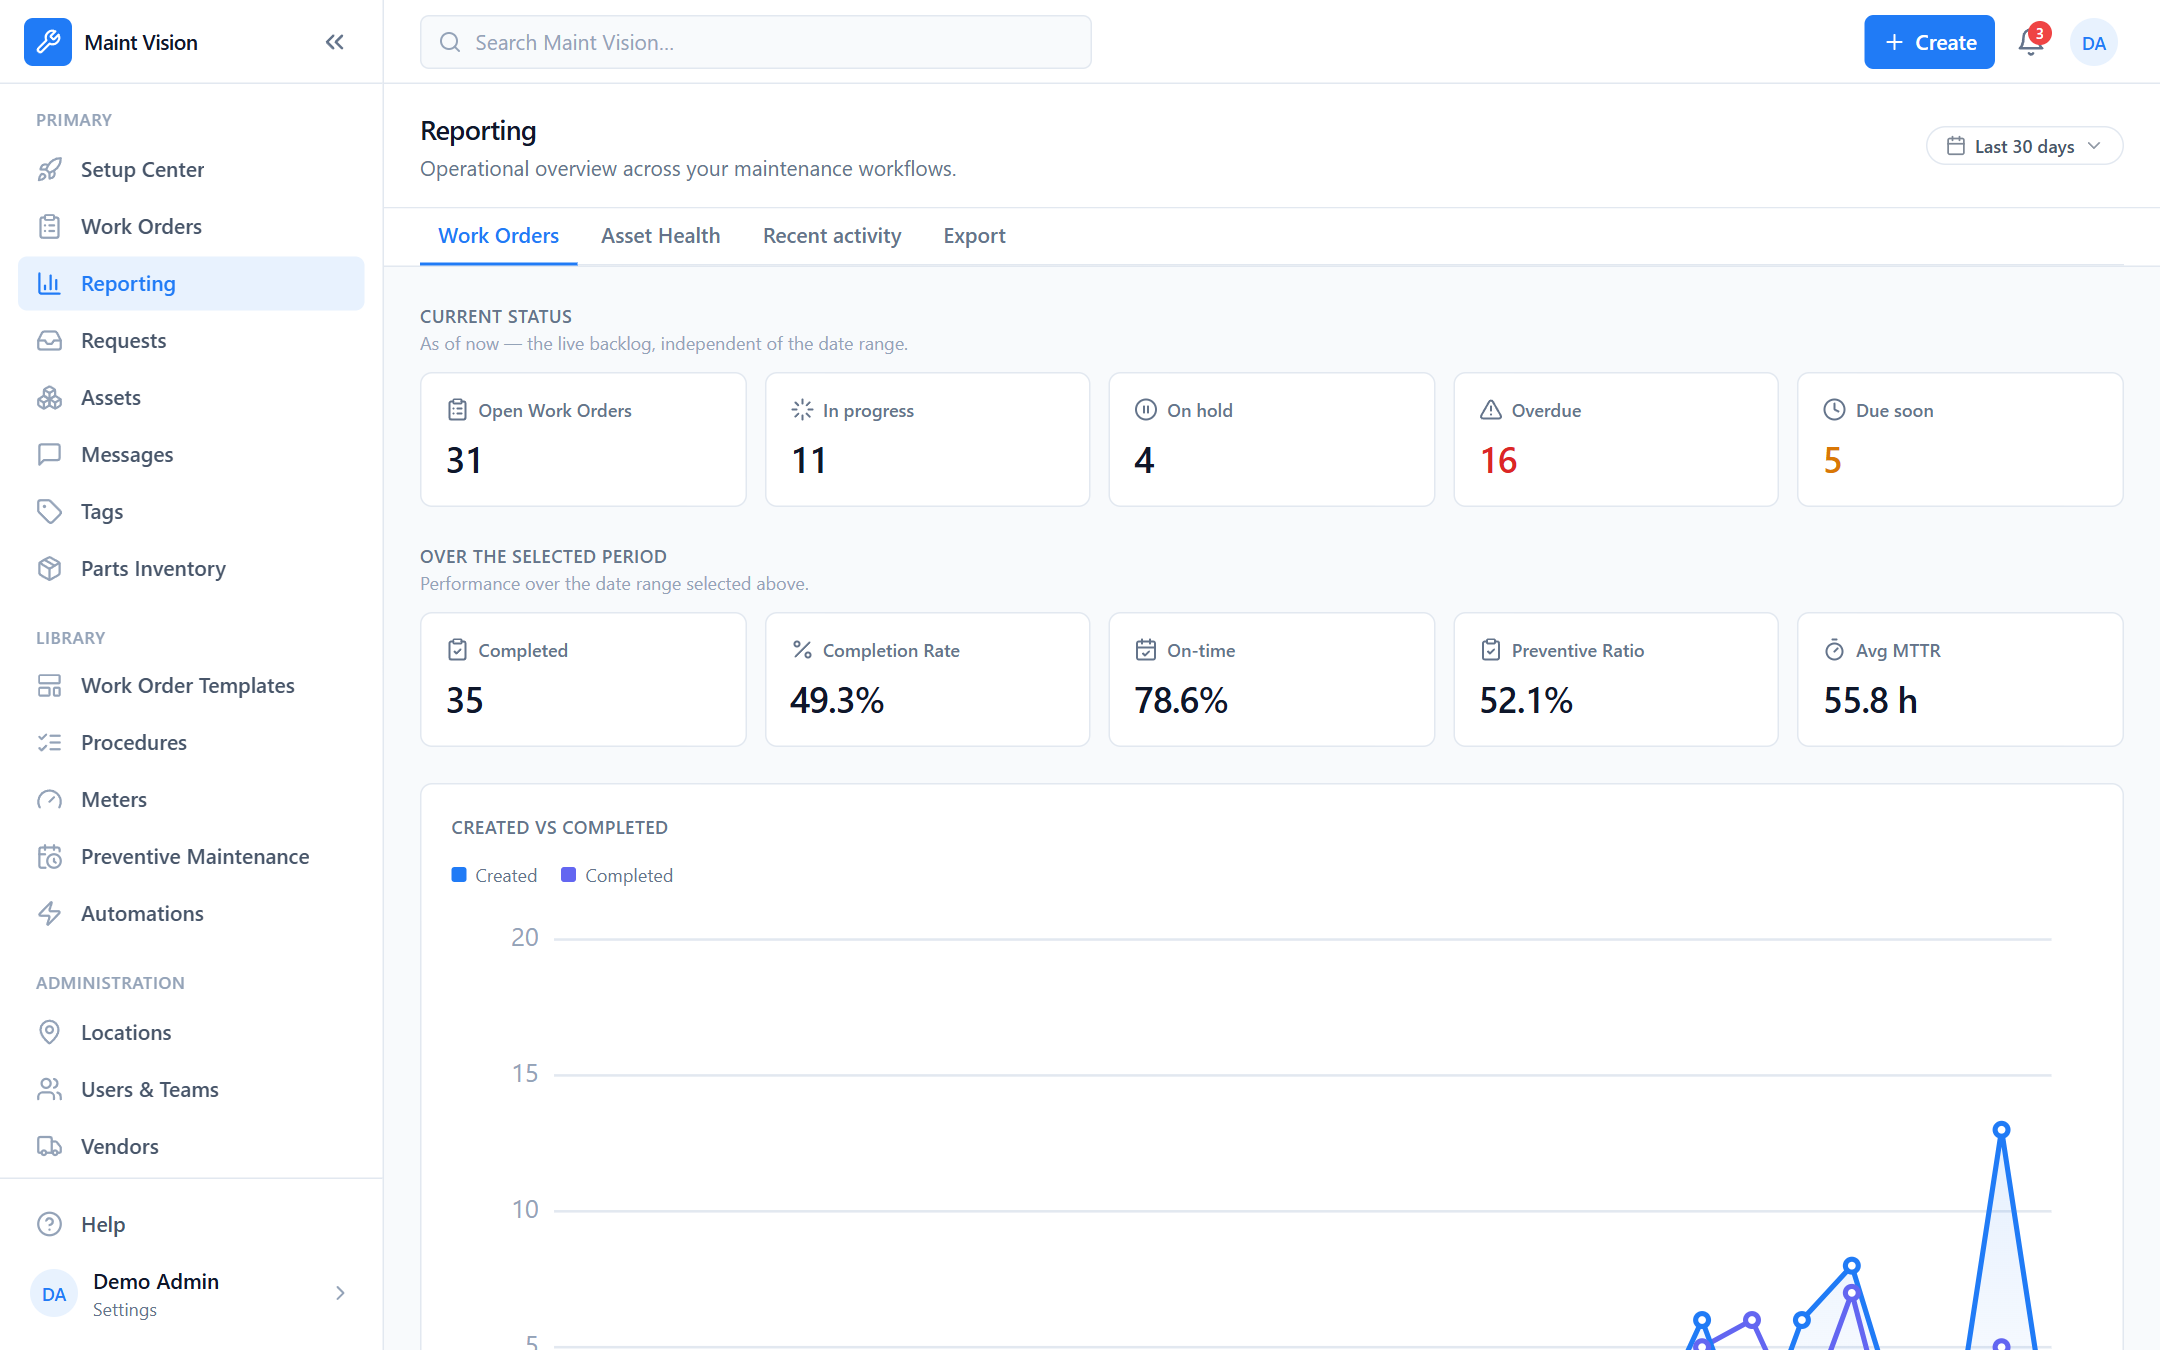Toggle Completed series via purple legend swatch

pos(568,875)
